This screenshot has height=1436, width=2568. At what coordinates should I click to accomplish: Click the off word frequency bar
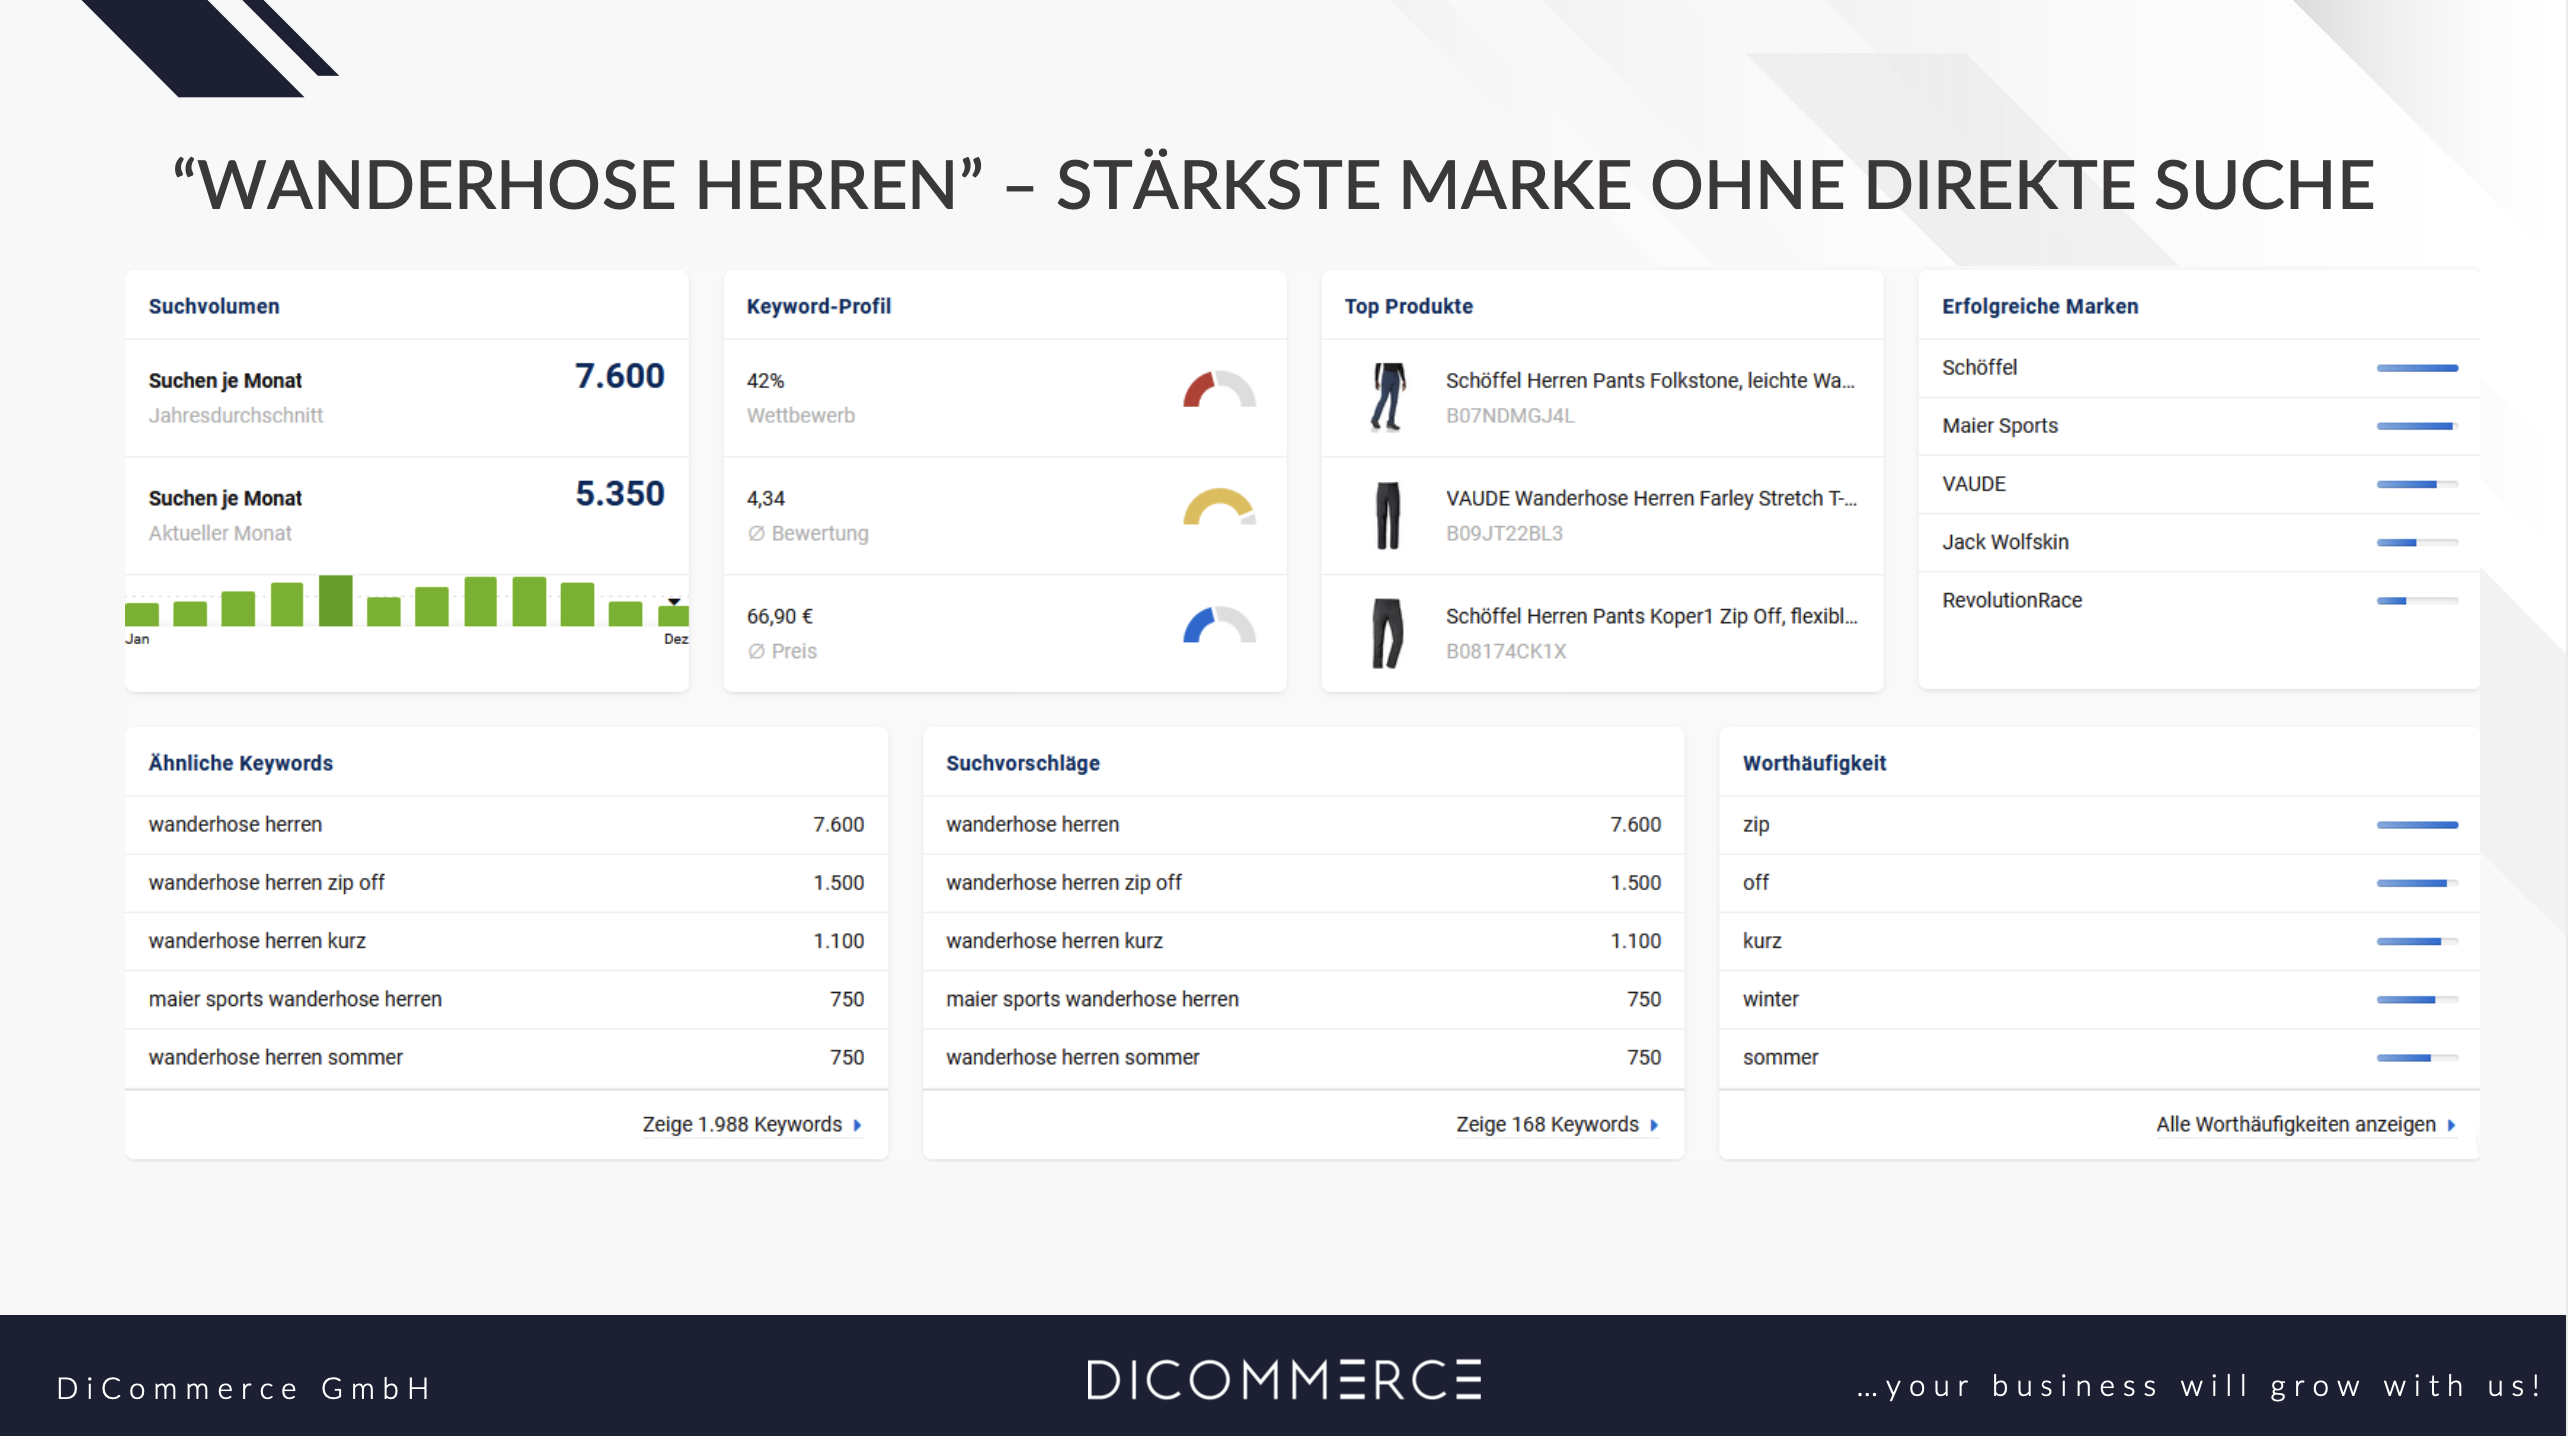[2417, 883]
